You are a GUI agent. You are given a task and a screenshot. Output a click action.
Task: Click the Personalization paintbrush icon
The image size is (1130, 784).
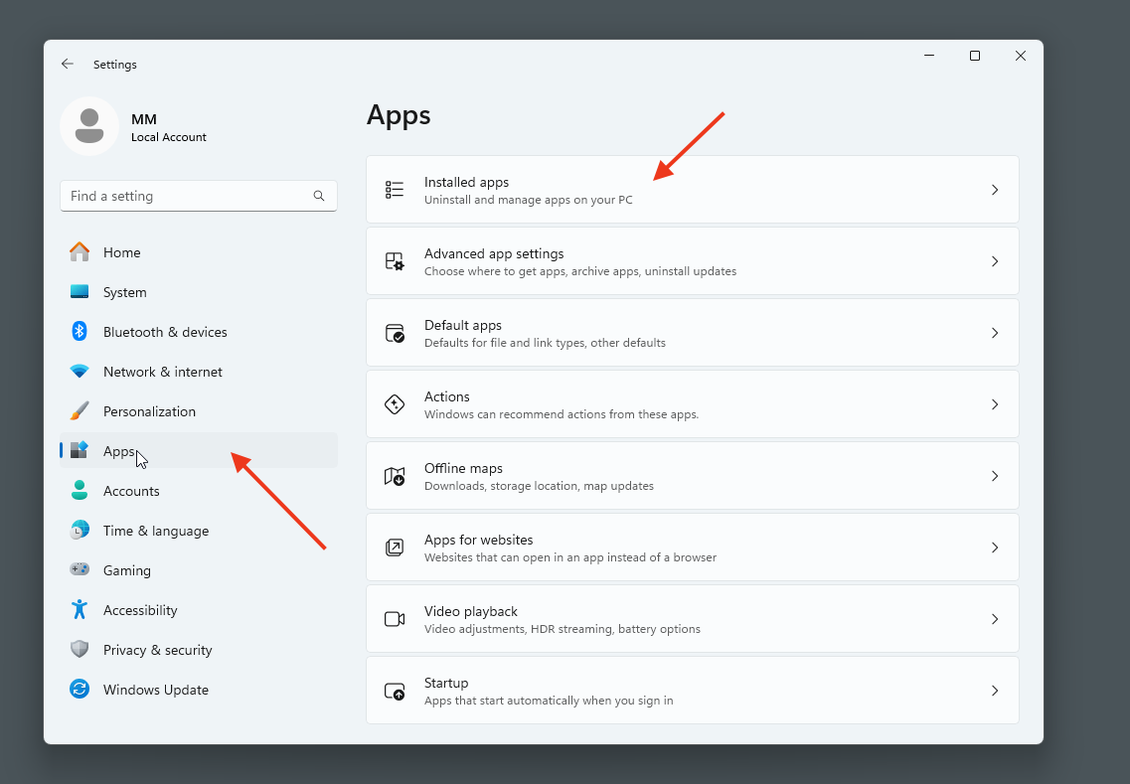[79, 411]
